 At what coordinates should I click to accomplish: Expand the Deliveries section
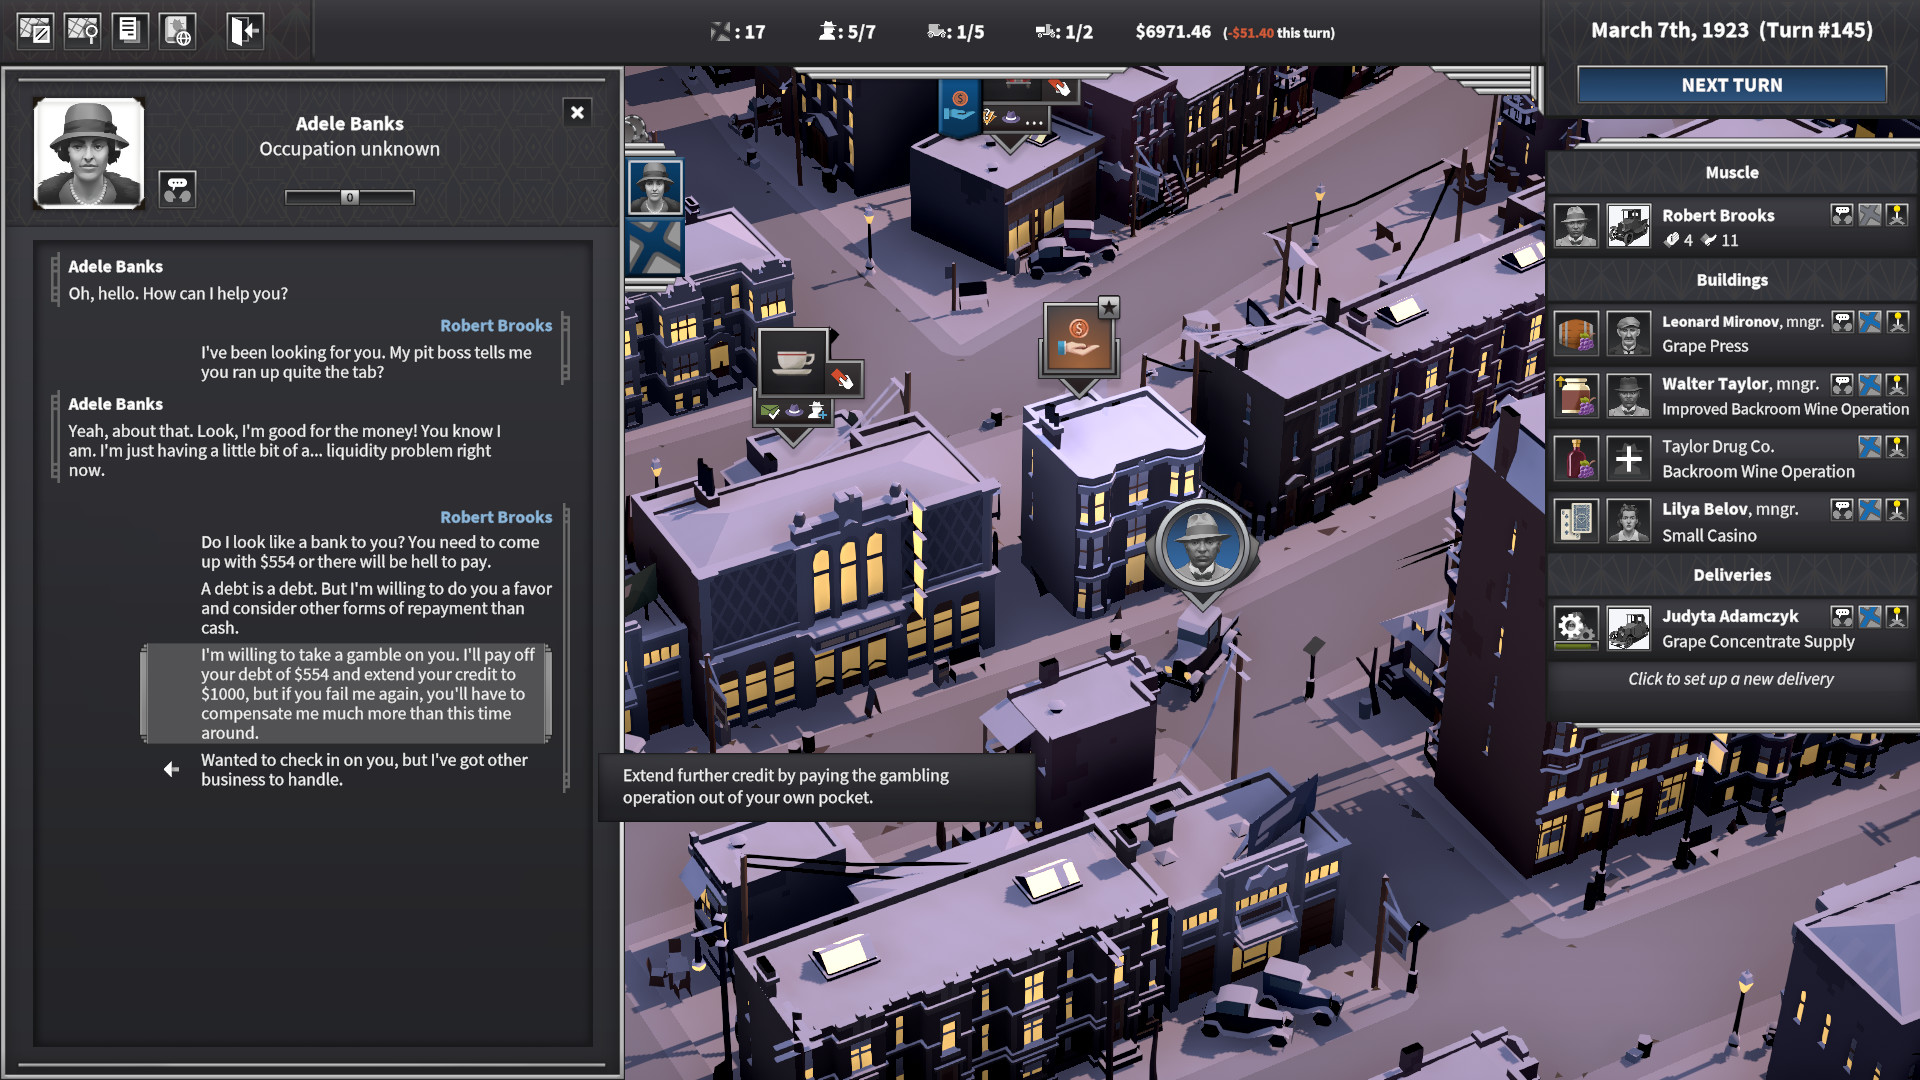pyautogui.click(x=1732, y=575)
